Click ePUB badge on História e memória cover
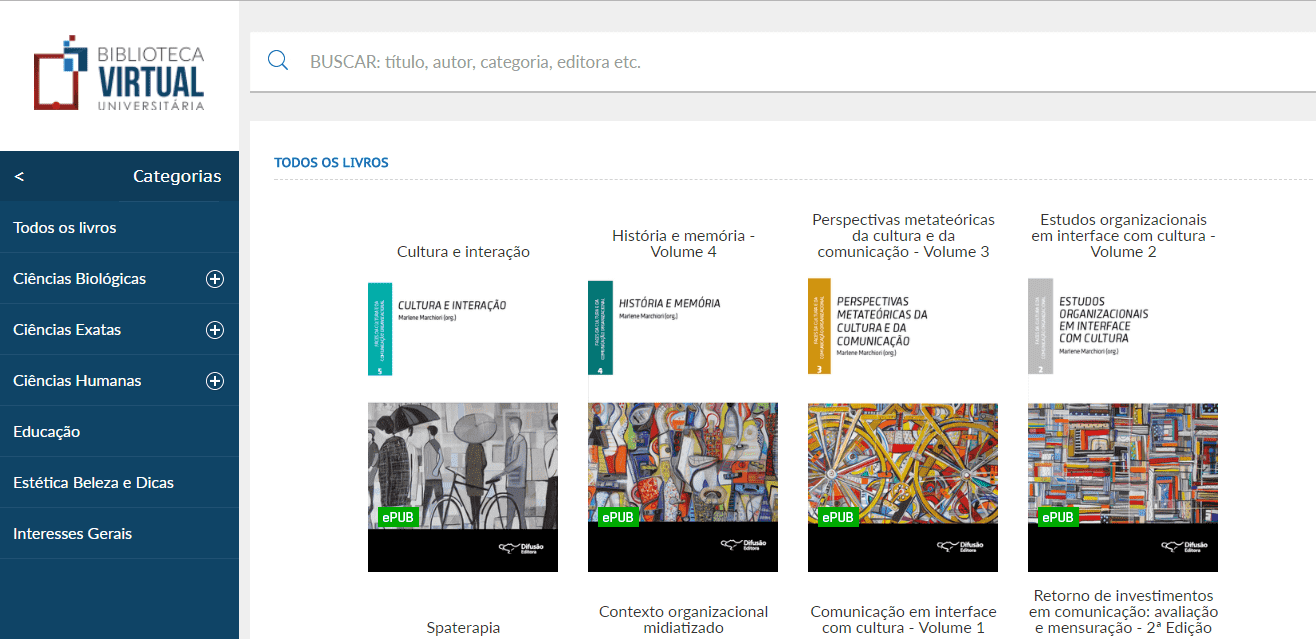The height and width of the screenshot is (639, 1316). pos(616,517)
